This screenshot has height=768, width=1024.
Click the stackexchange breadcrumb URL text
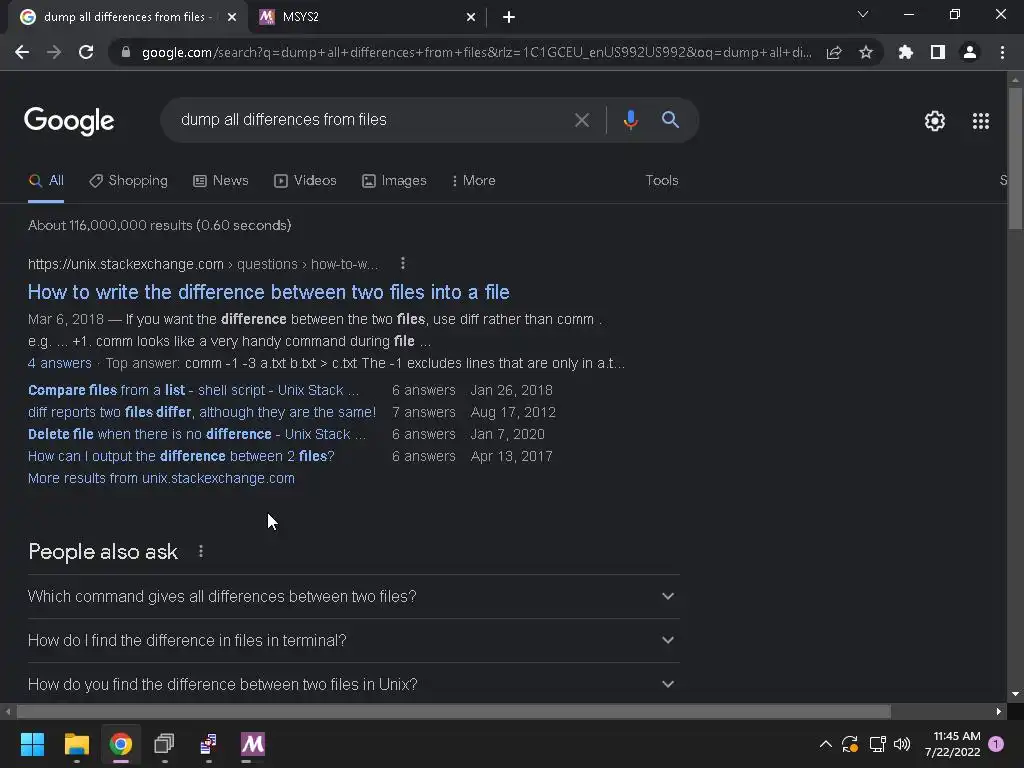(203, 264)
